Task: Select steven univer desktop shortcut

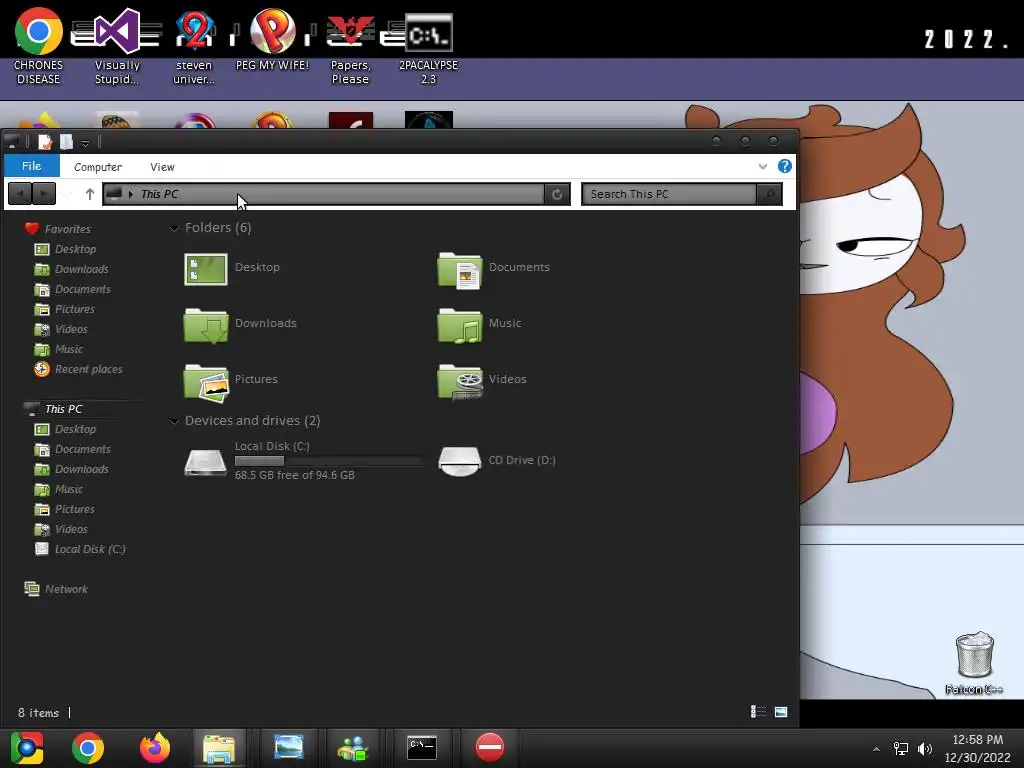Action: (x=194, y=47)
